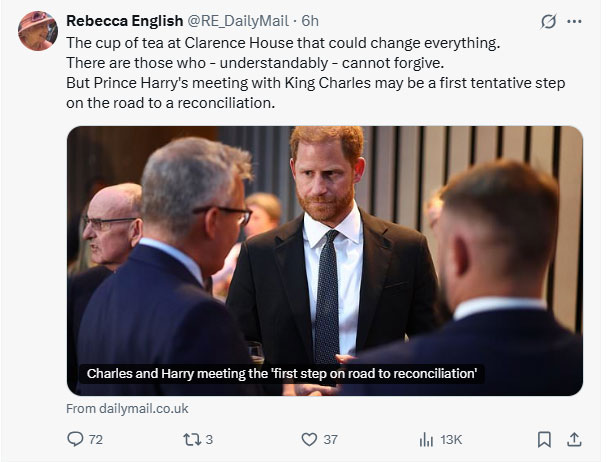Follow the 'From dailymail.co.uk' source link
This screenshot has width=609, height=462.
point(127,408)
